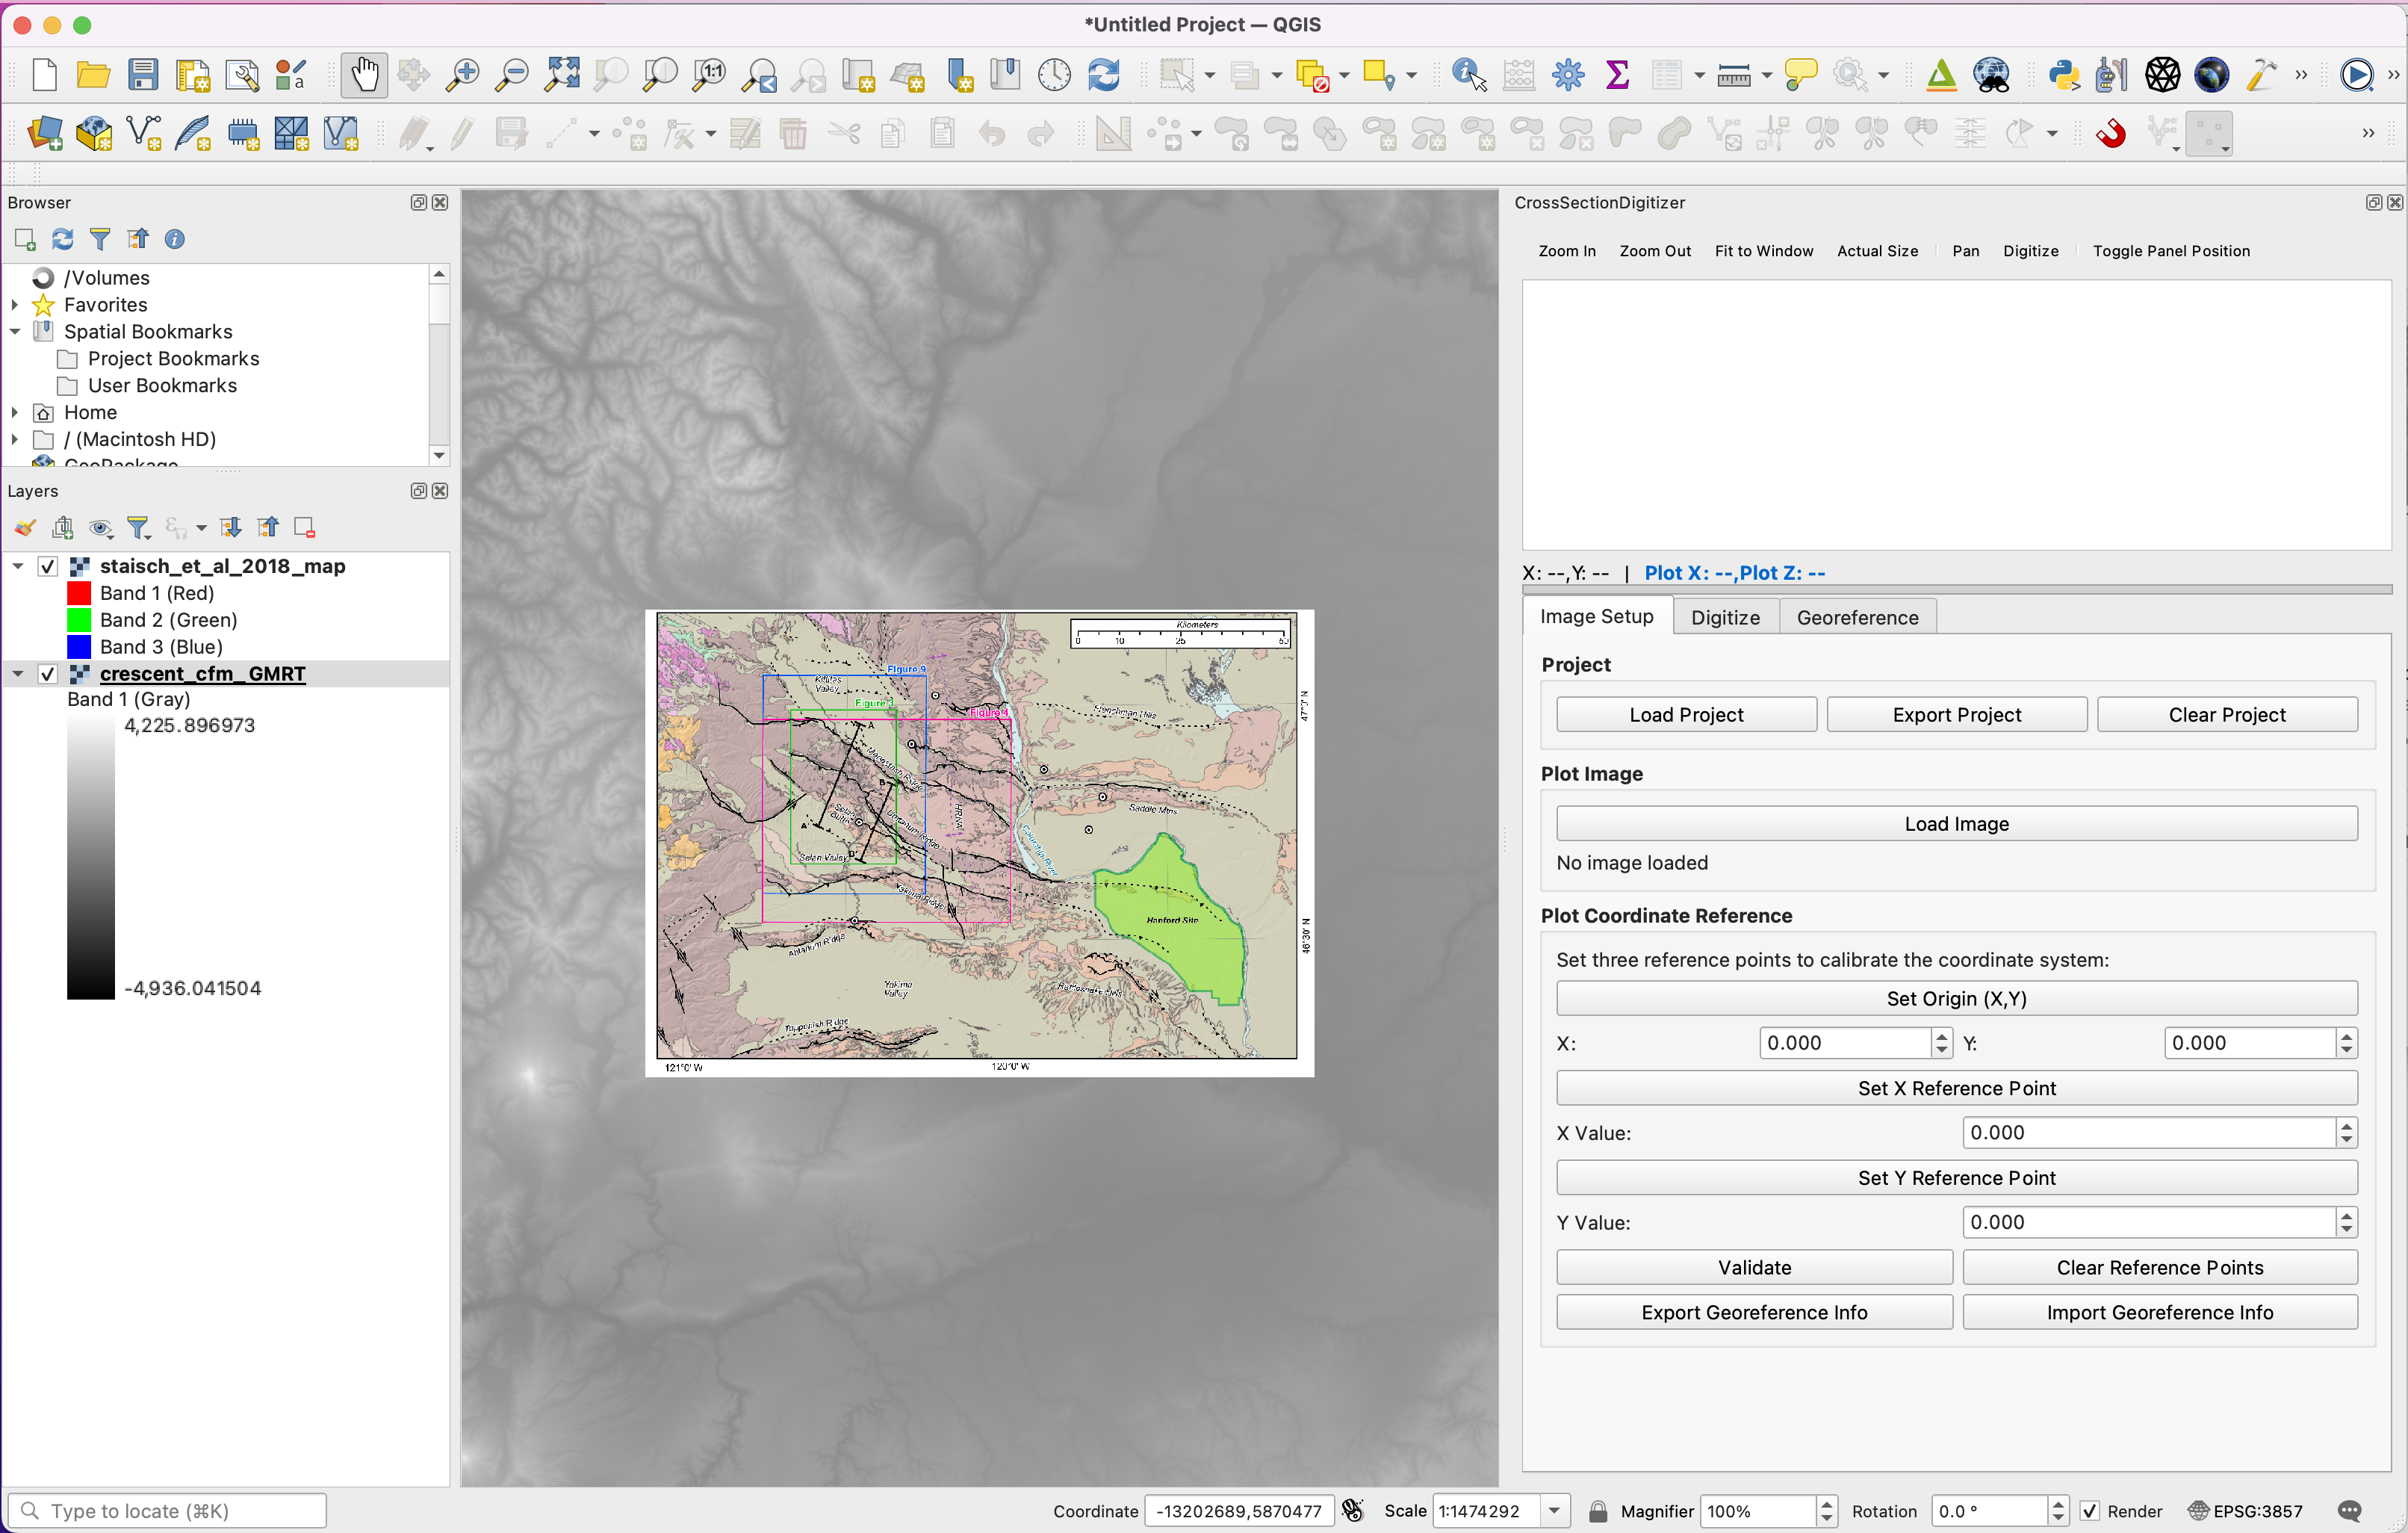Click Filter Browser funnel icon

click(100, 239)
